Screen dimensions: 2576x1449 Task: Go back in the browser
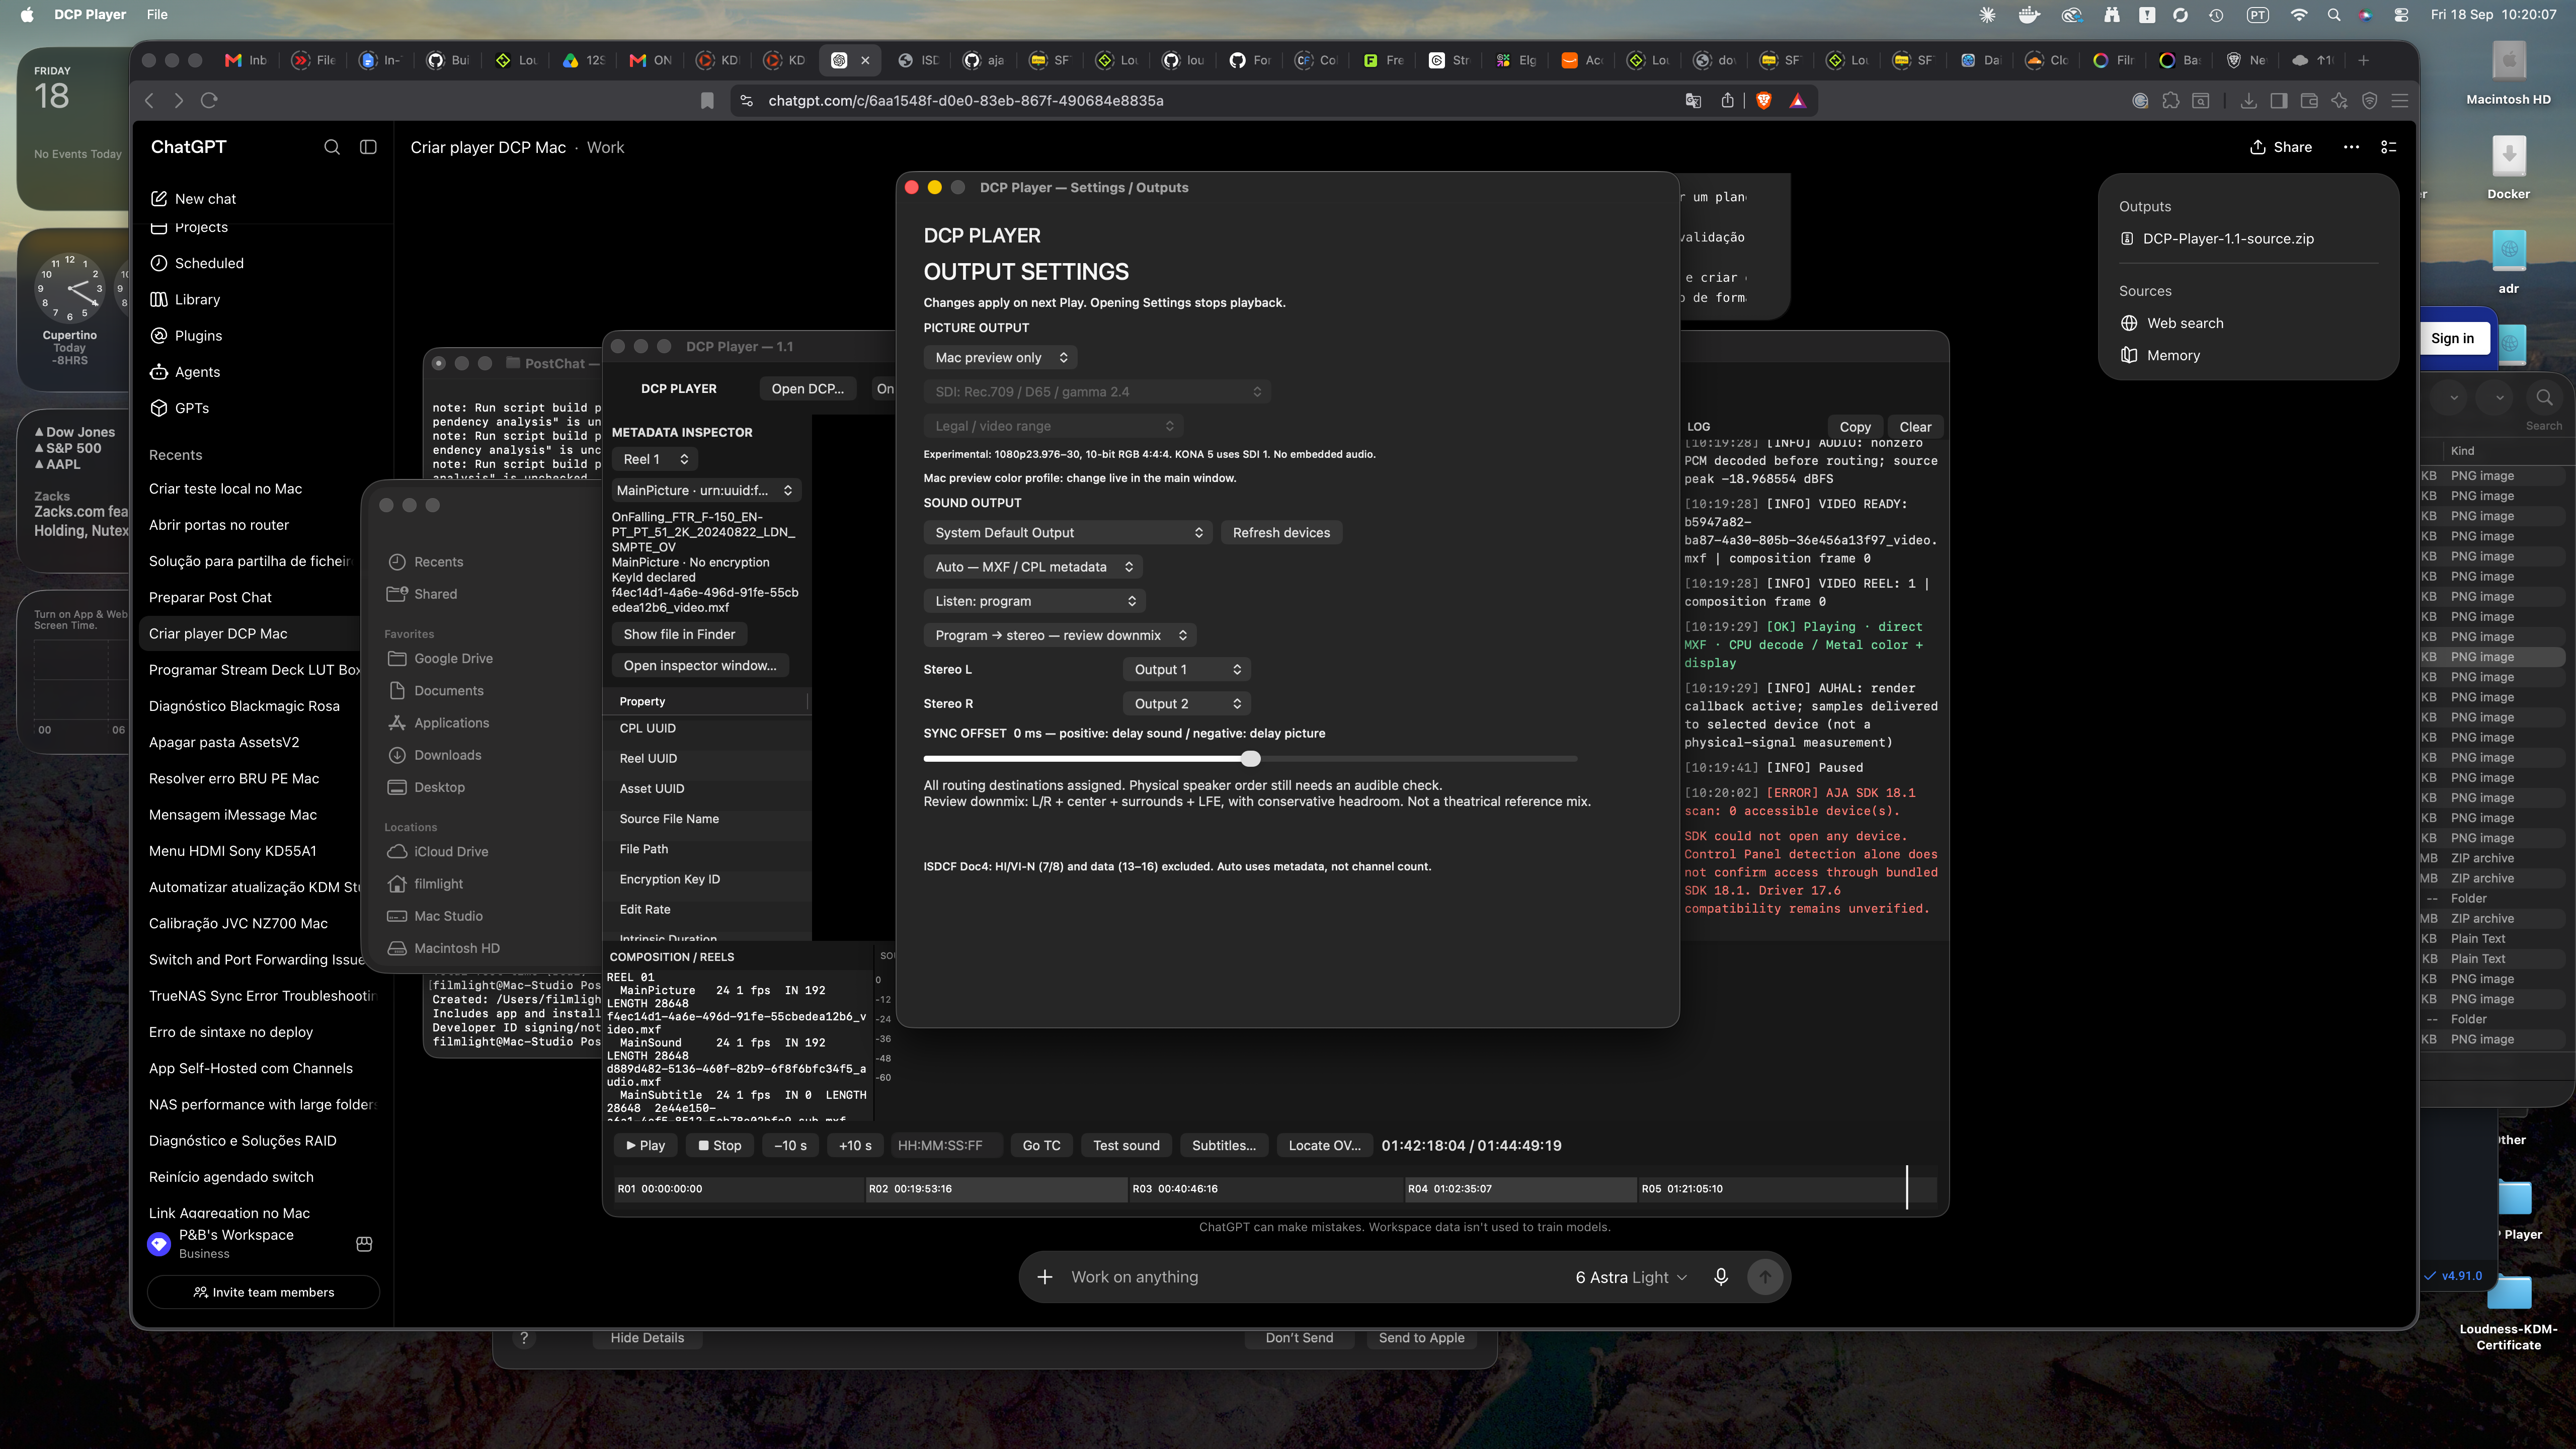[x=149, y=100]
